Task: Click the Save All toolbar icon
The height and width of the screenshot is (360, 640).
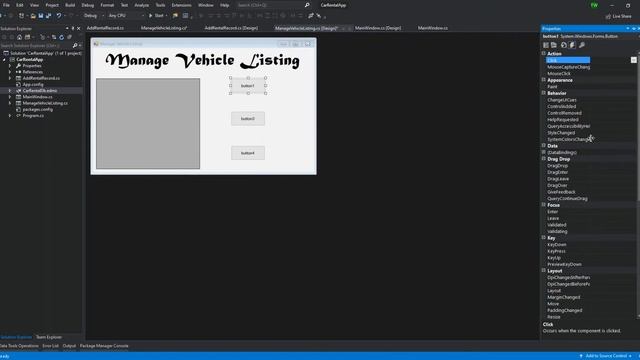Action: pos(49,16)
